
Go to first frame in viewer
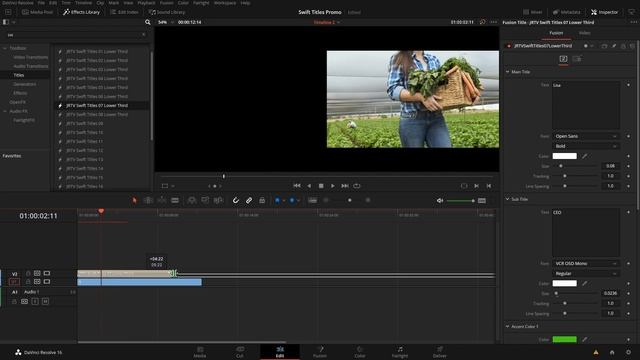[297, 186]
